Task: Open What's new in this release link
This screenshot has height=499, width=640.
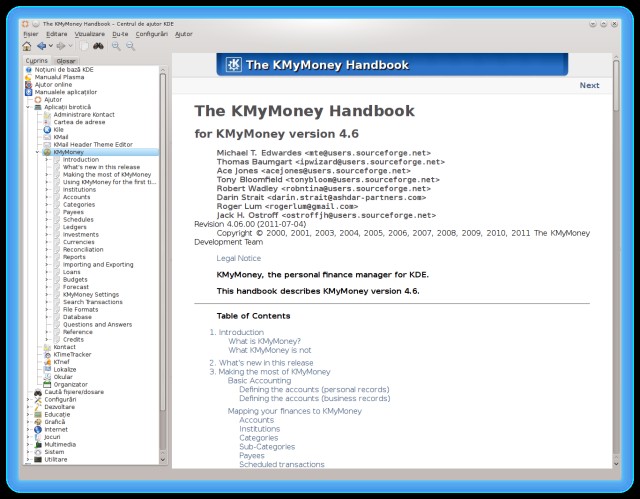Action: pyautogui.click(x=266, y=363)
